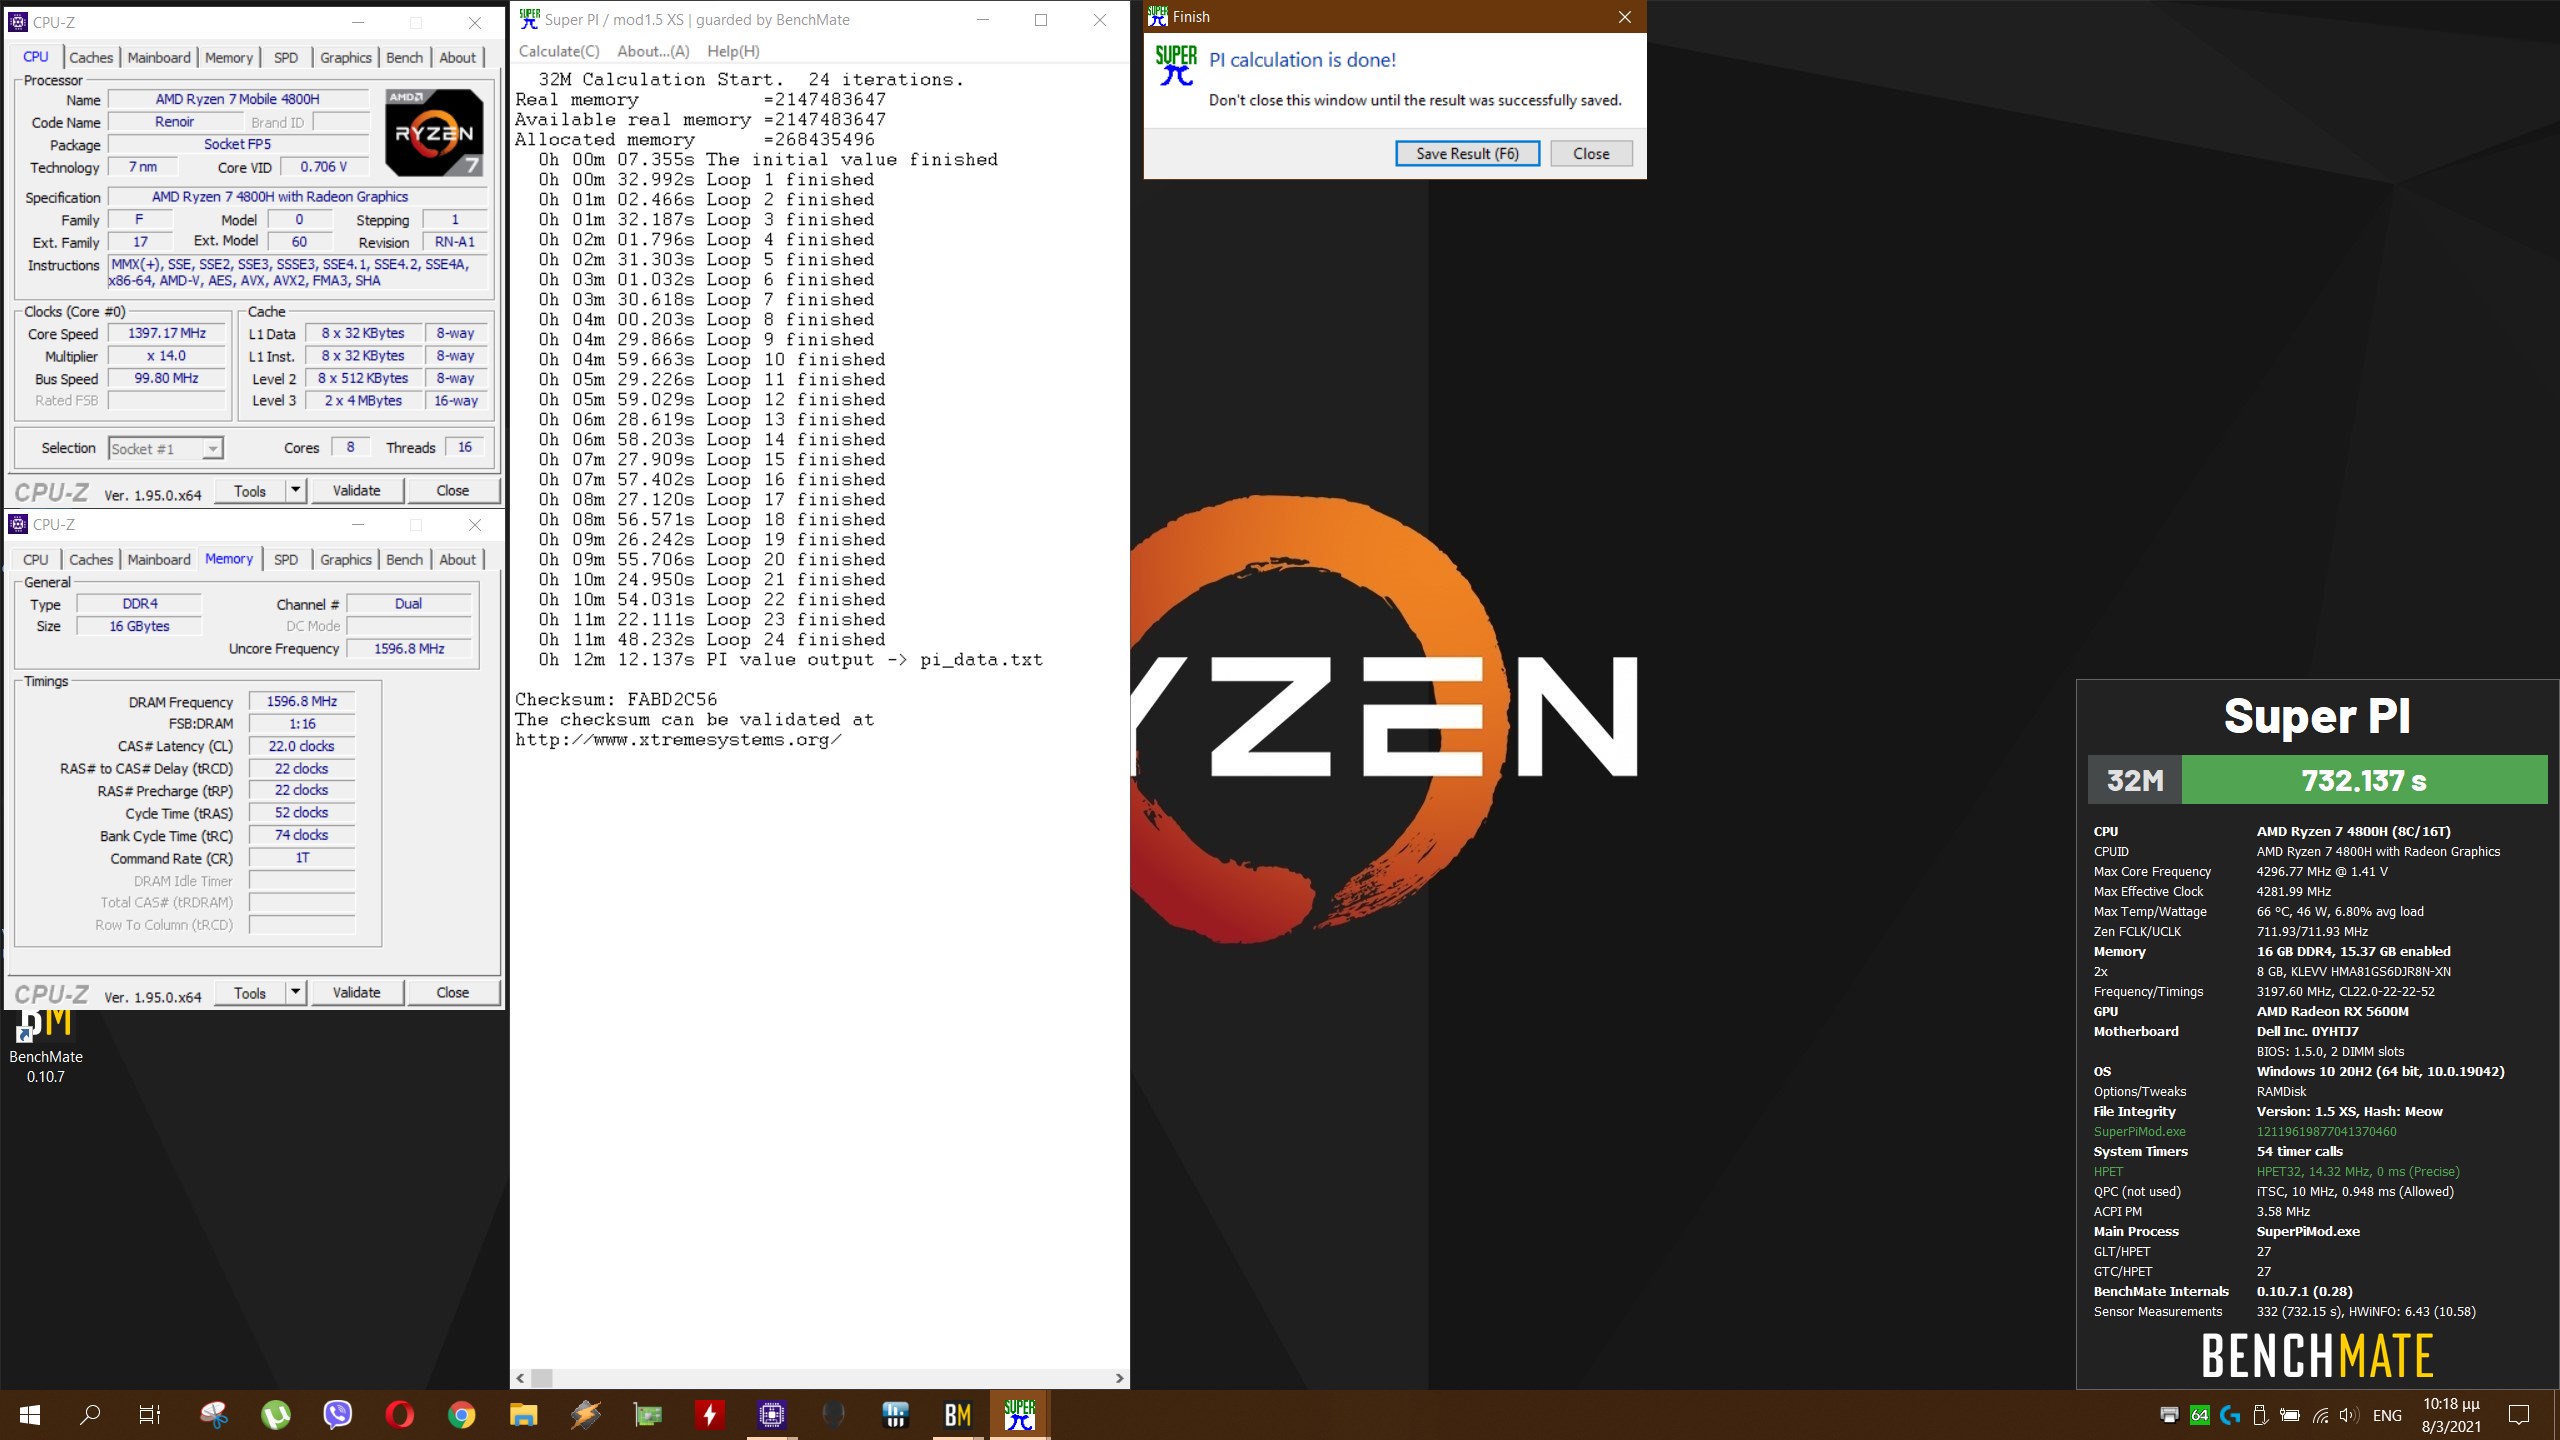
Task: Click the xtremesystems.org URL text
Action: click(x=678, y=740)
